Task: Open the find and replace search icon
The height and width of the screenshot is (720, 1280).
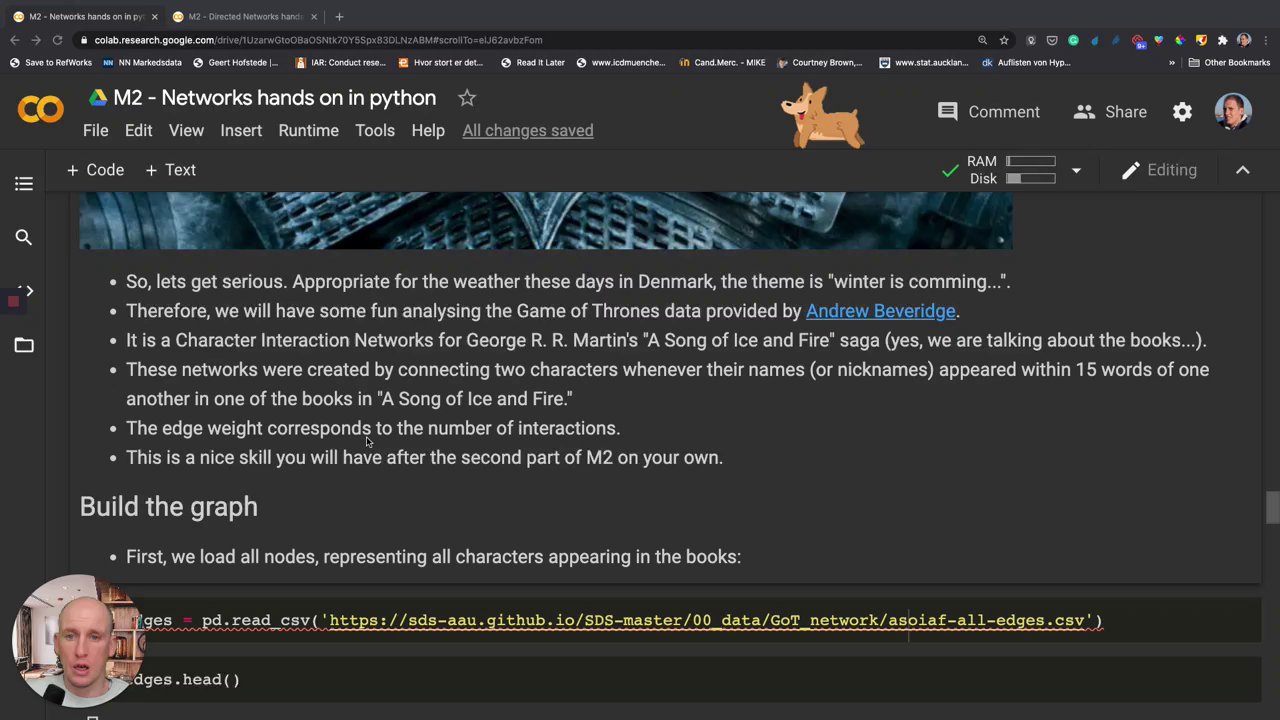Action: click(24, 237)
